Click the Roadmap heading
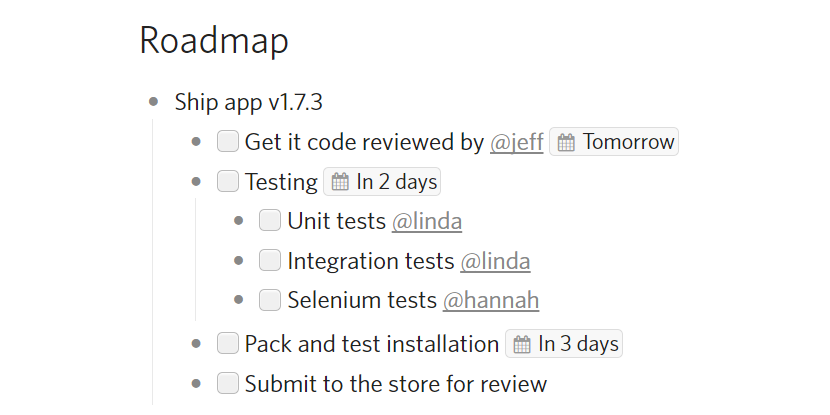The image size is (830, 415). [214, 41]
